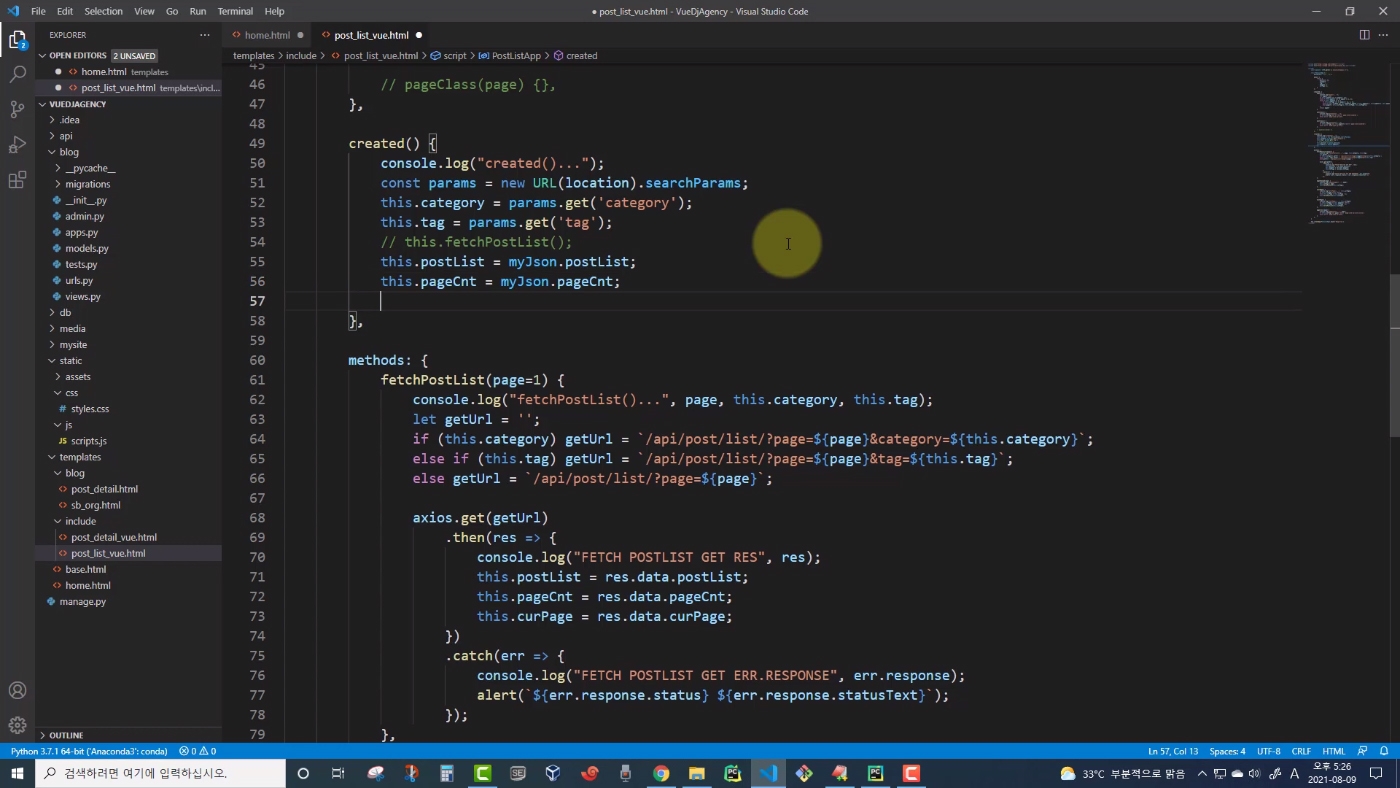Click the volume icon in system tray
Viewport: 1400px width, 788px height.
point(1254,773)
